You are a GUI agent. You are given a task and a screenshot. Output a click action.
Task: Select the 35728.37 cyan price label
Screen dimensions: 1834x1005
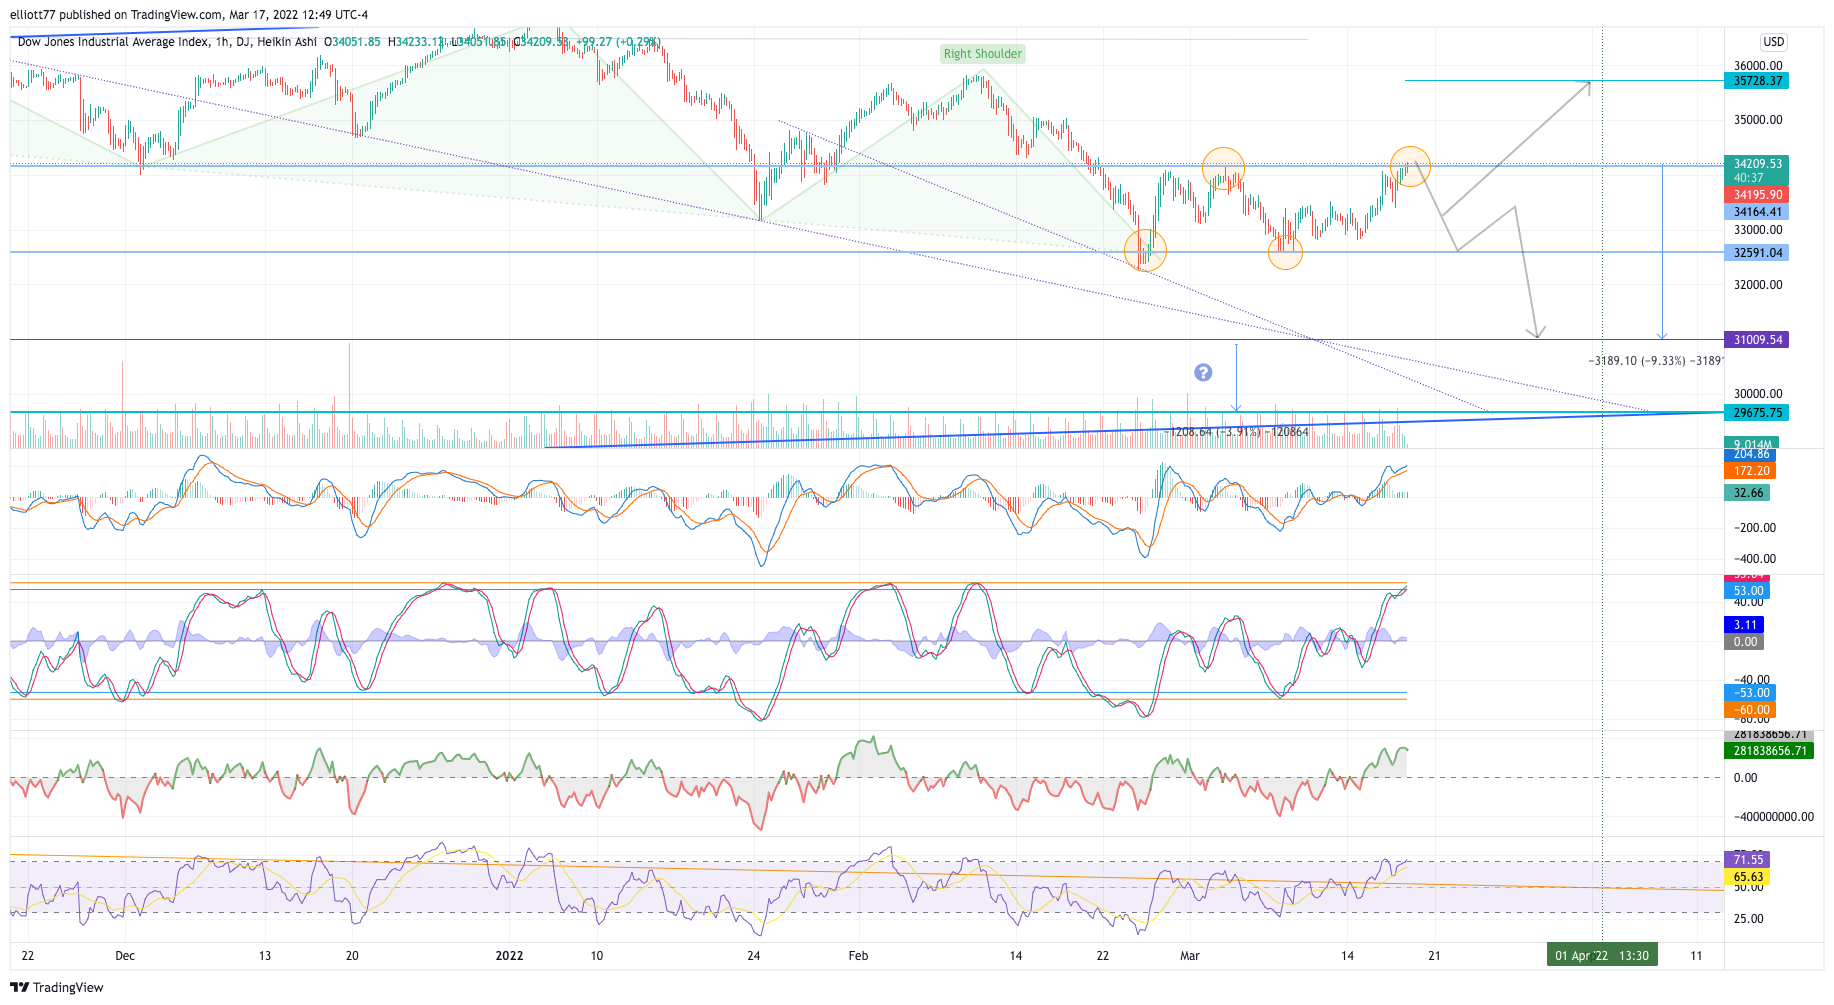[1757, 81]
